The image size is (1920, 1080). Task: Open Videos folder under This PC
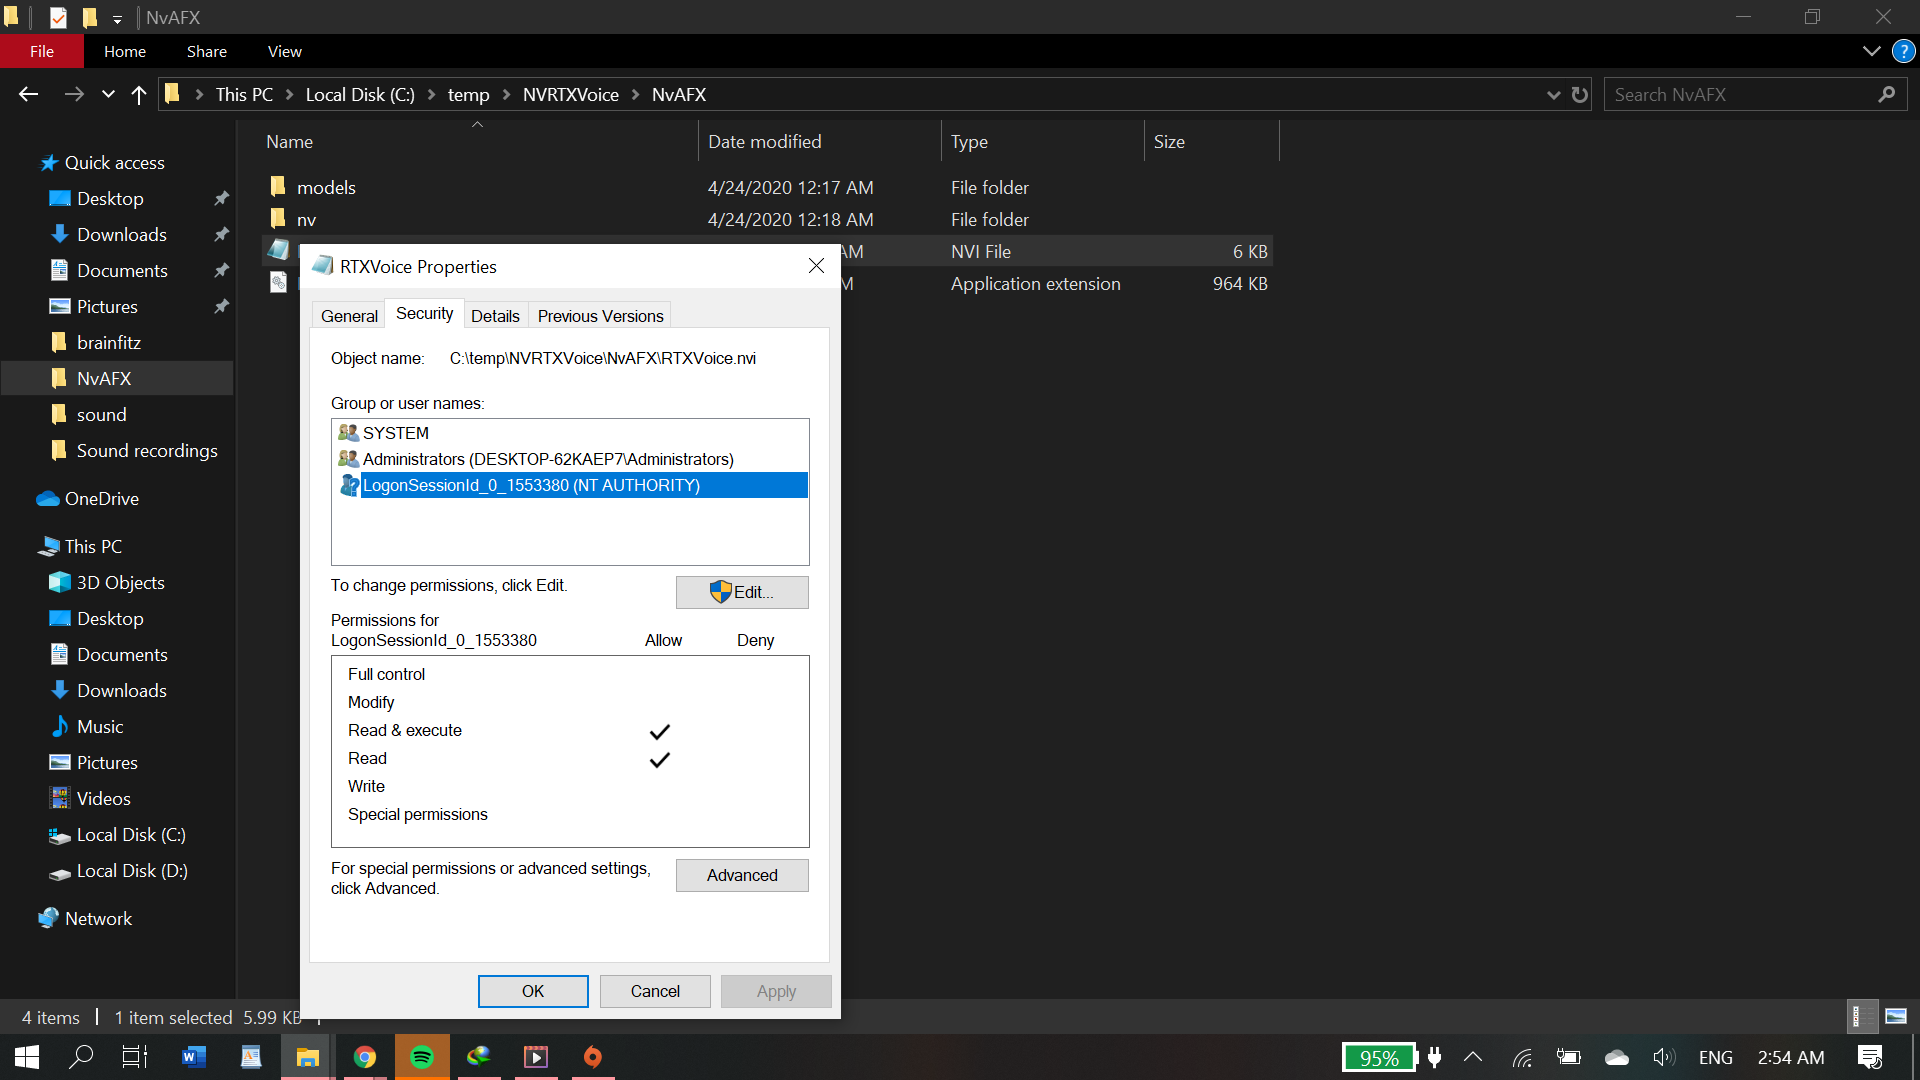pos(103,798)
